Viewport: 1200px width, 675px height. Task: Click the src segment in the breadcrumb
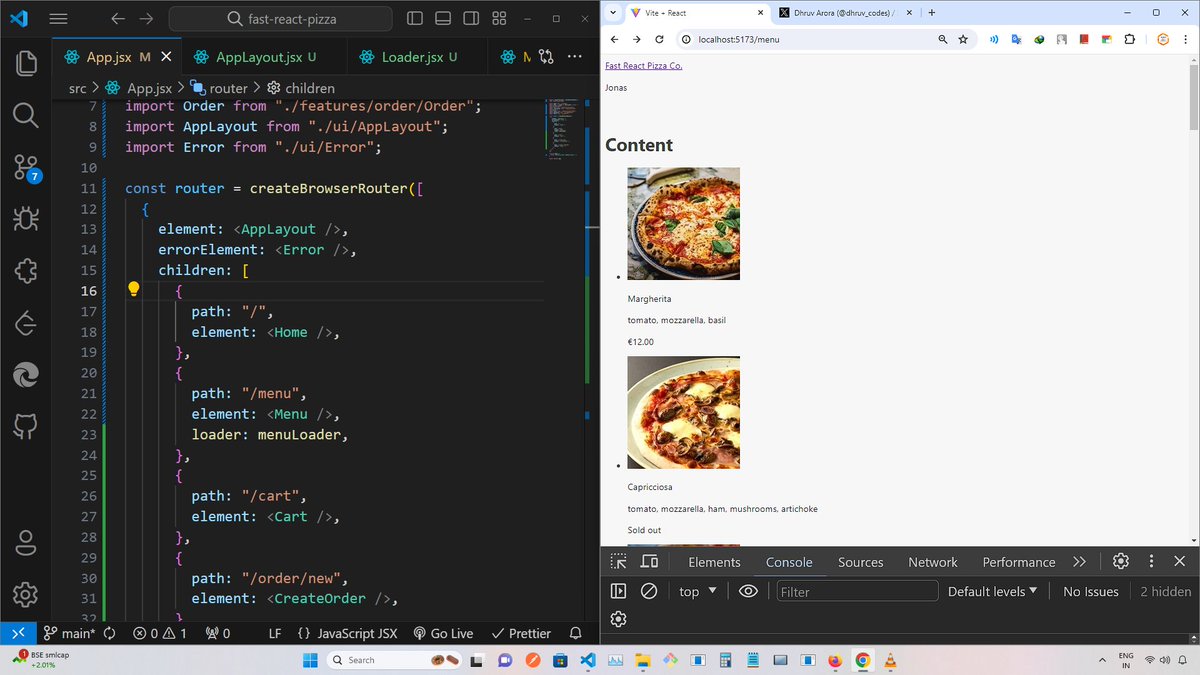(x=78, y=88)
